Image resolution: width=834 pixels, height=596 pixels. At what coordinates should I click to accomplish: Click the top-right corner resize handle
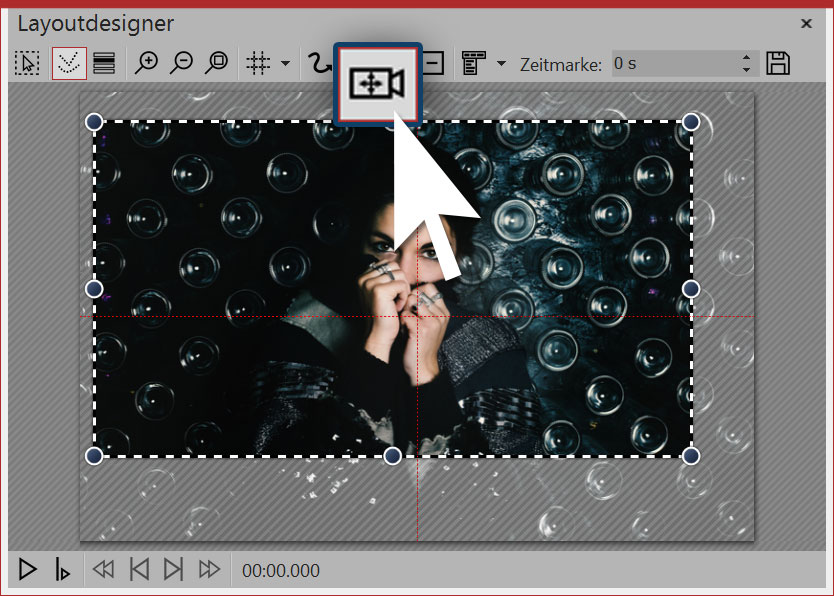pos(691,122)
